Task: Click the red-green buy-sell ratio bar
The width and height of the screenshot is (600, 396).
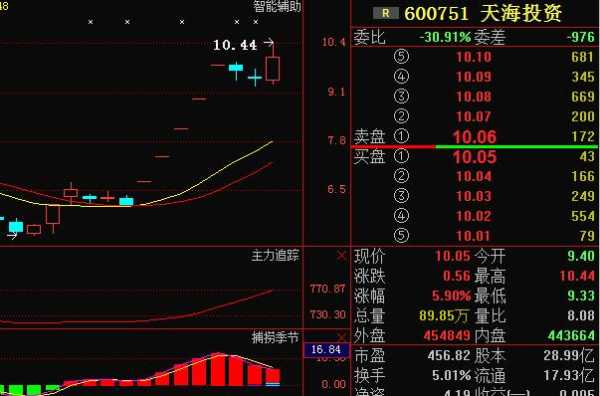Action: (474, 147)
